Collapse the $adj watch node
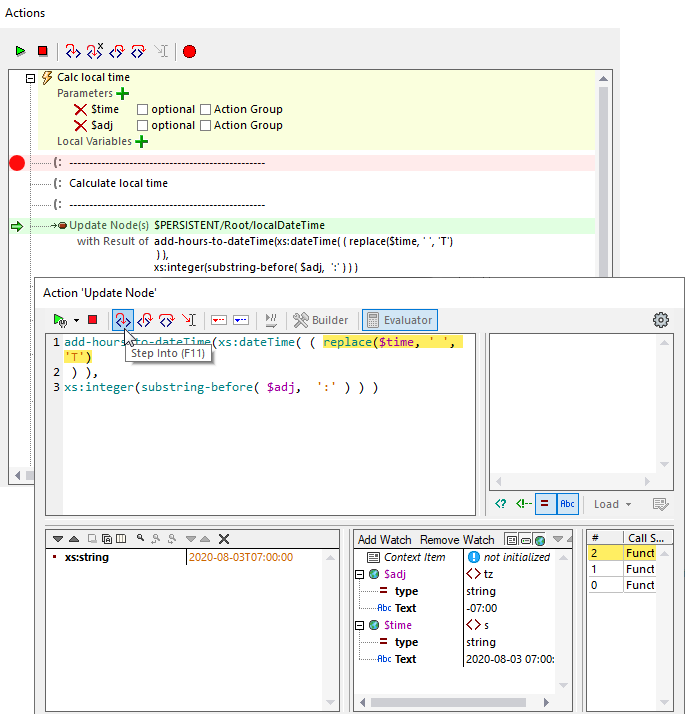Screen dimensions: 700x714 click(359, 574)
